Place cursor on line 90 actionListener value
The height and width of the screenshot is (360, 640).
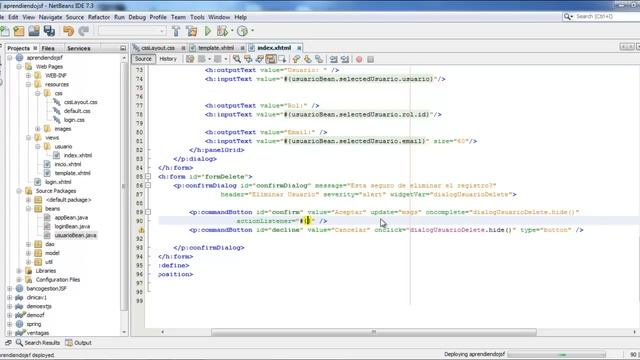(x=307, y=221)
